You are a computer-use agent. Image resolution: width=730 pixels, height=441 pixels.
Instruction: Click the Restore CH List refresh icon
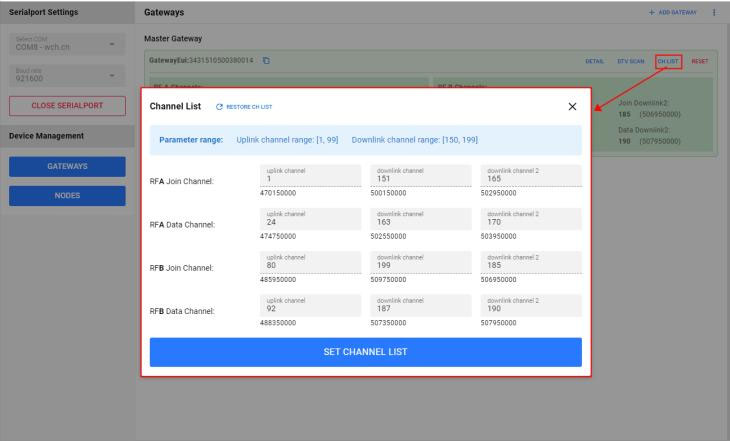pyautogui.click(x=219, y=107)
